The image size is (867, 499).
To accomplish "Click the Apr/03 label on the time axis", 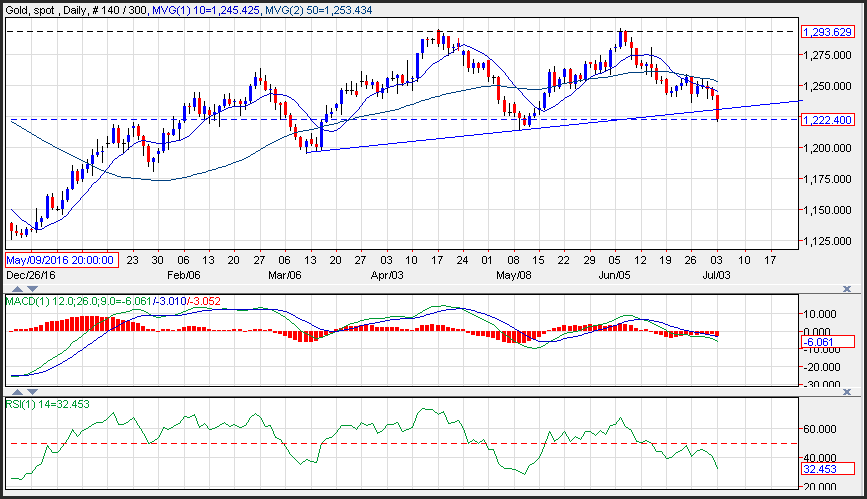I will [387, 273].
